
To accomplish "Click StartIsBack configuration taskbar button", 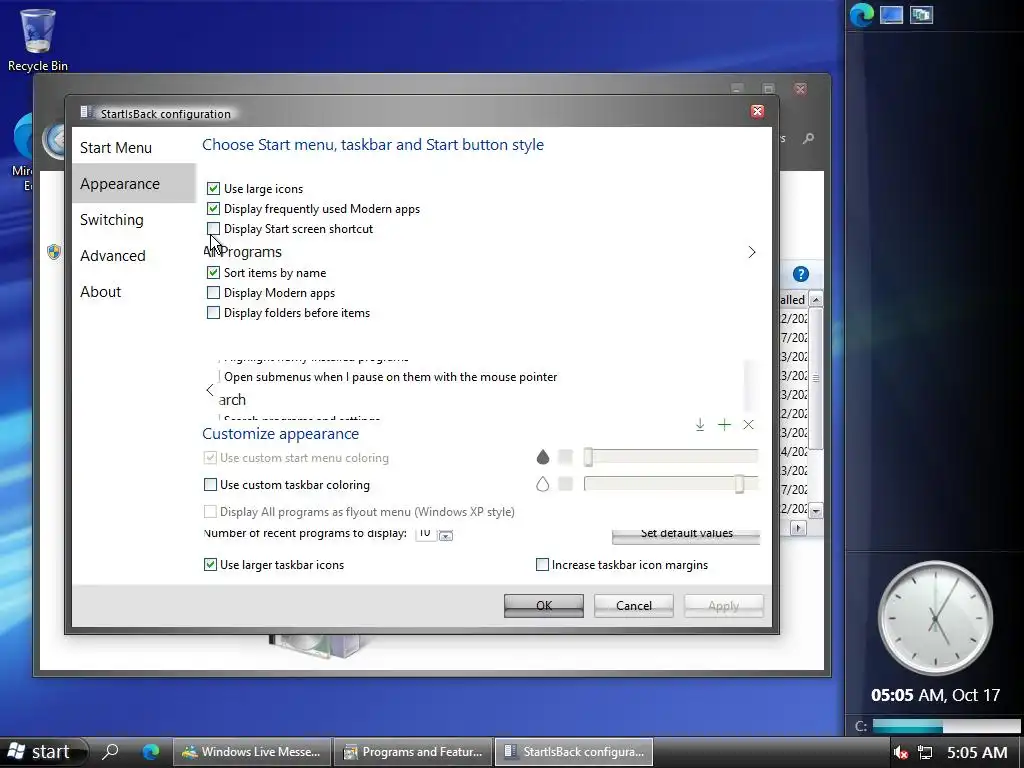I will point(574,752).
